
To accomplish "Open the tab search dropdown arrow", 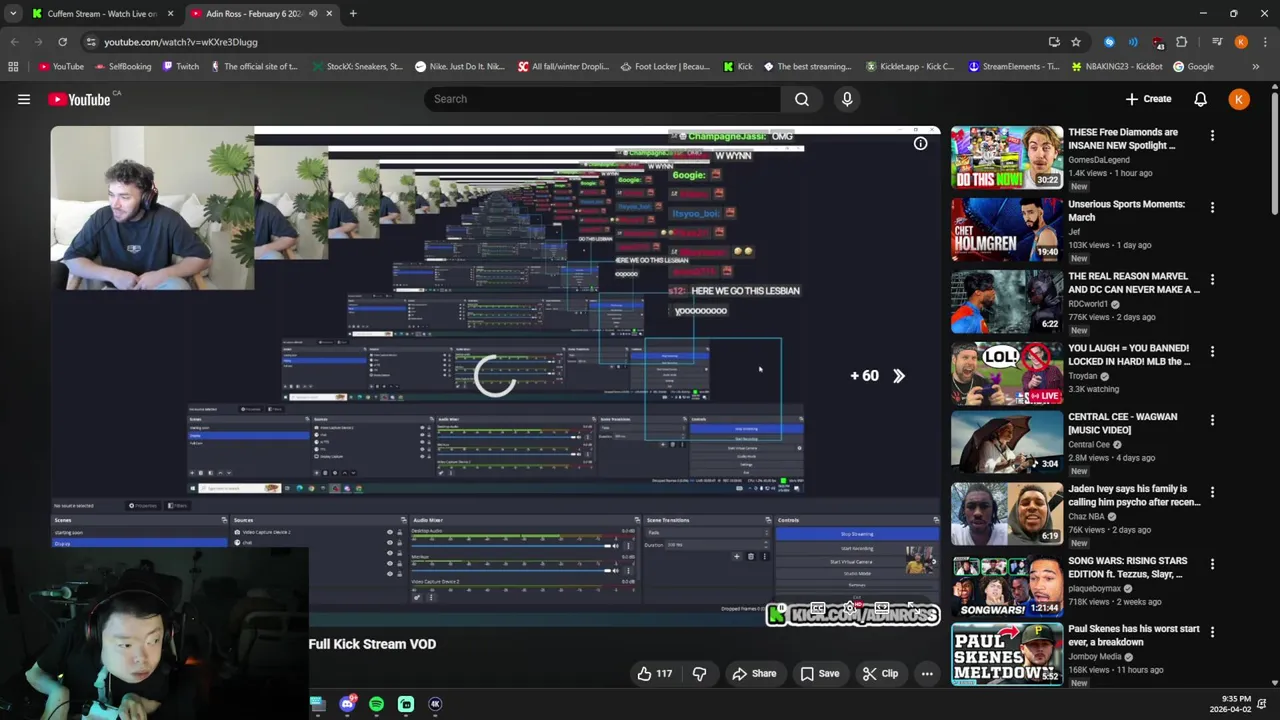I will 13,14.
